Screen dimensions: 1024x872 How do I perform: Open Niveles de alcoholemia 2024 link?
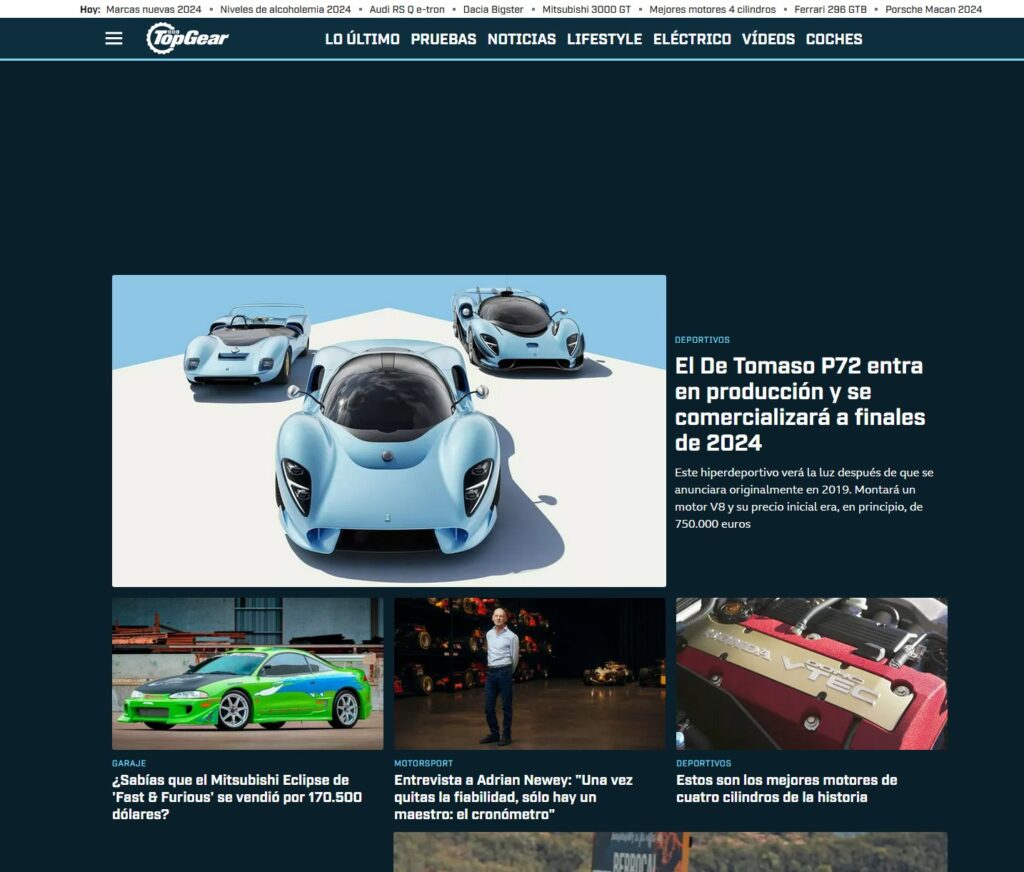285,9
